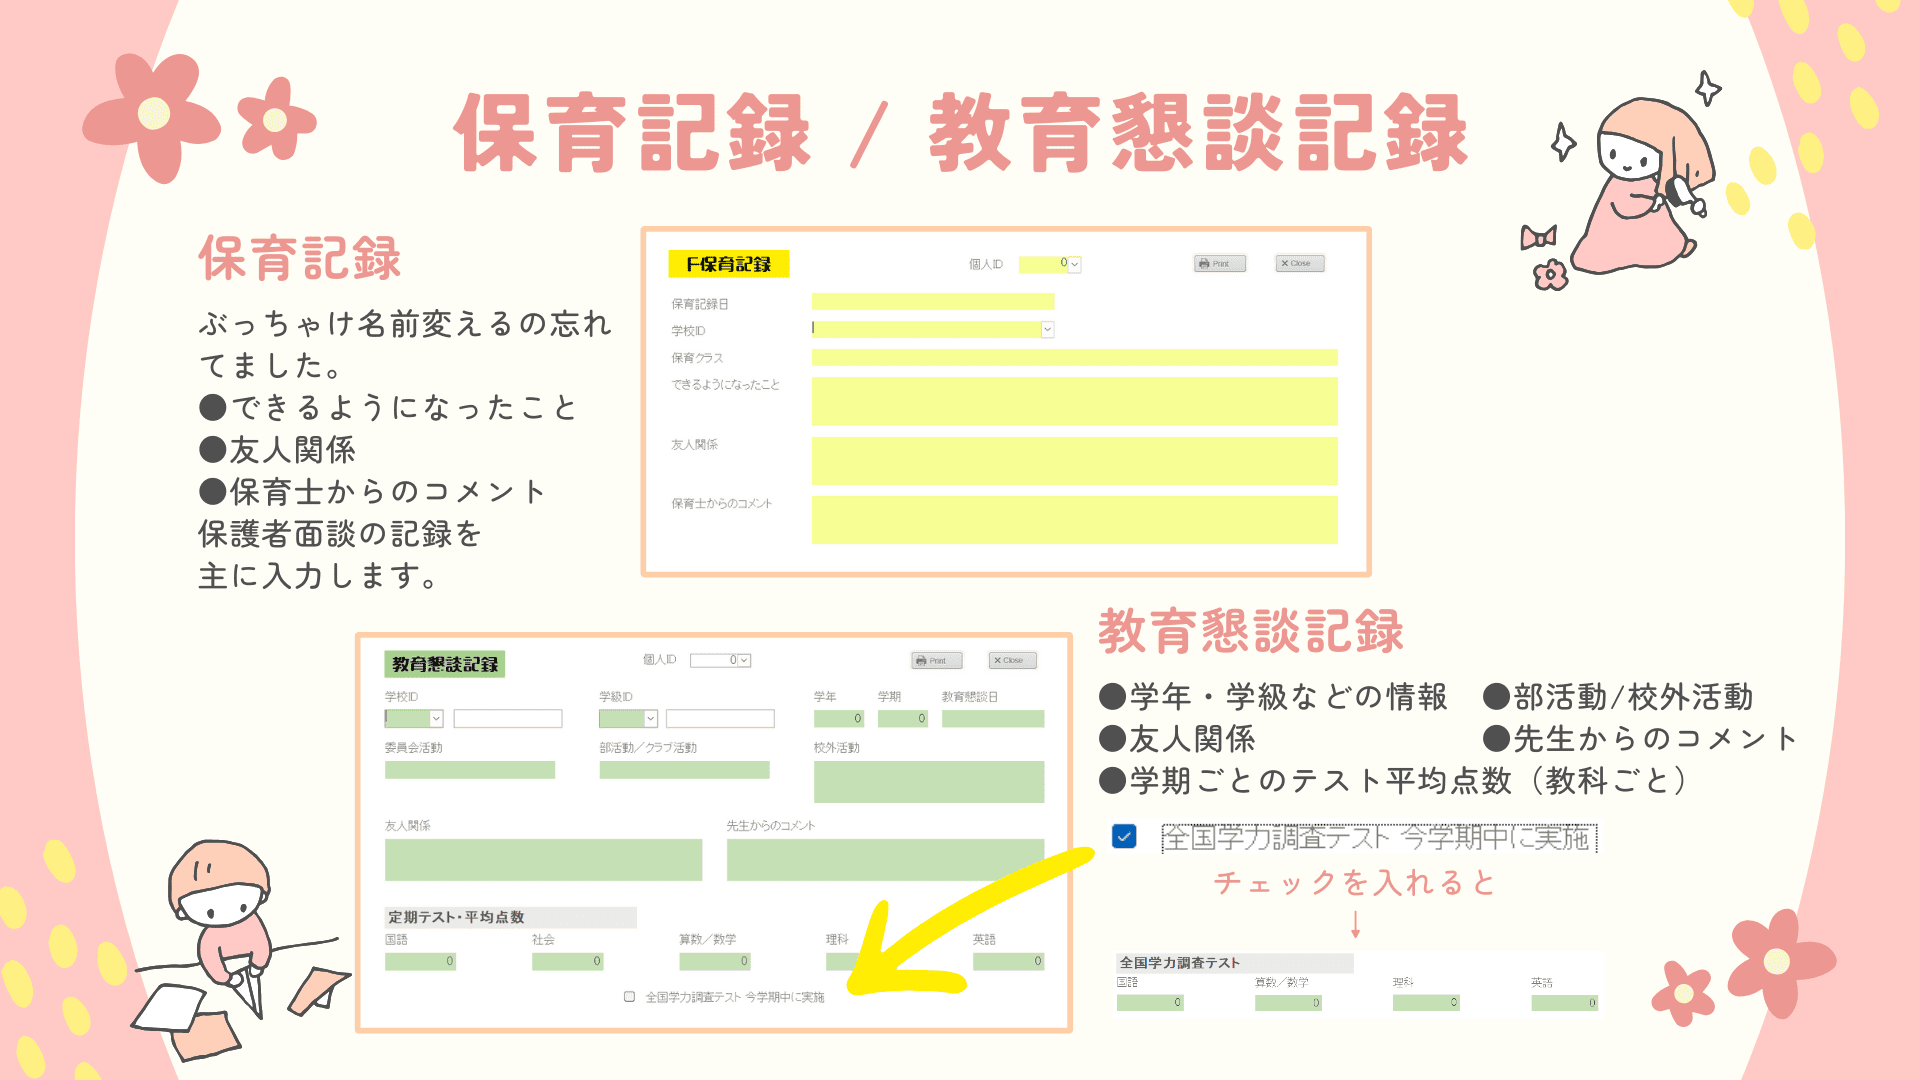Click the bullet text 先生からのコメント

pos(1640,739)
